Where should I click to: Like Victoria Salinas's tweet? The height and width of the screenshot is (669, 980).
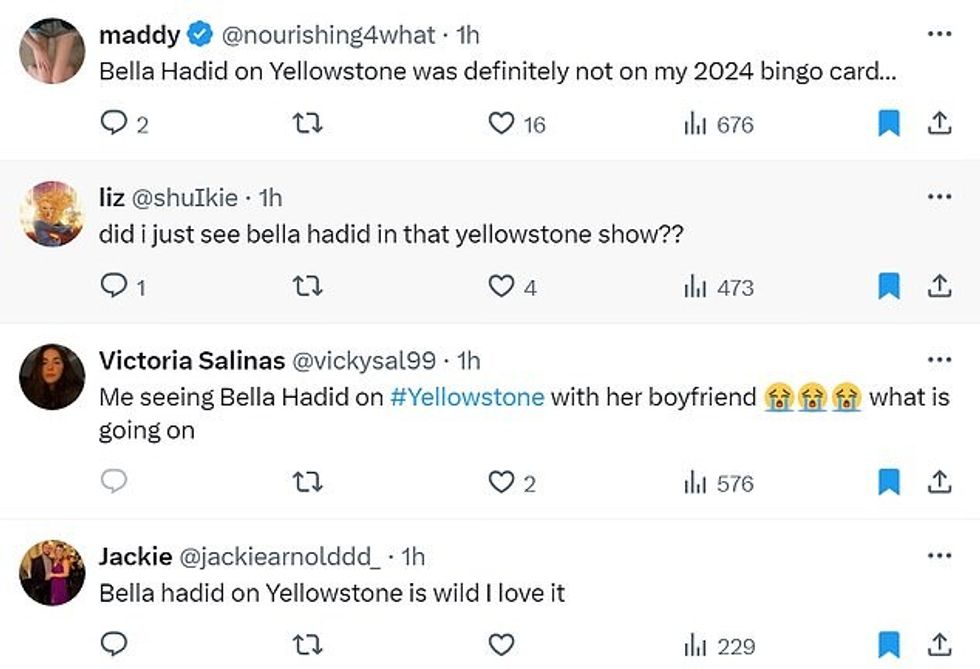pyautogui.click(x=500, y=483)
